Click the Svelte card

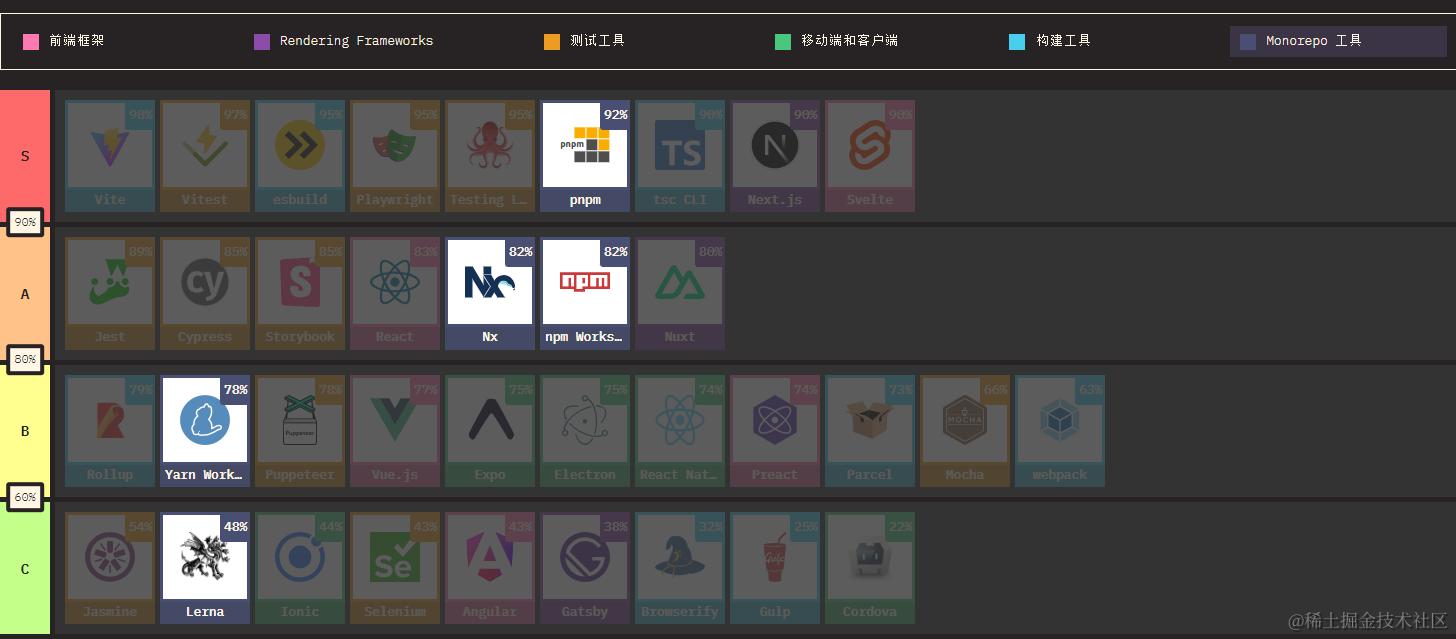870,155
